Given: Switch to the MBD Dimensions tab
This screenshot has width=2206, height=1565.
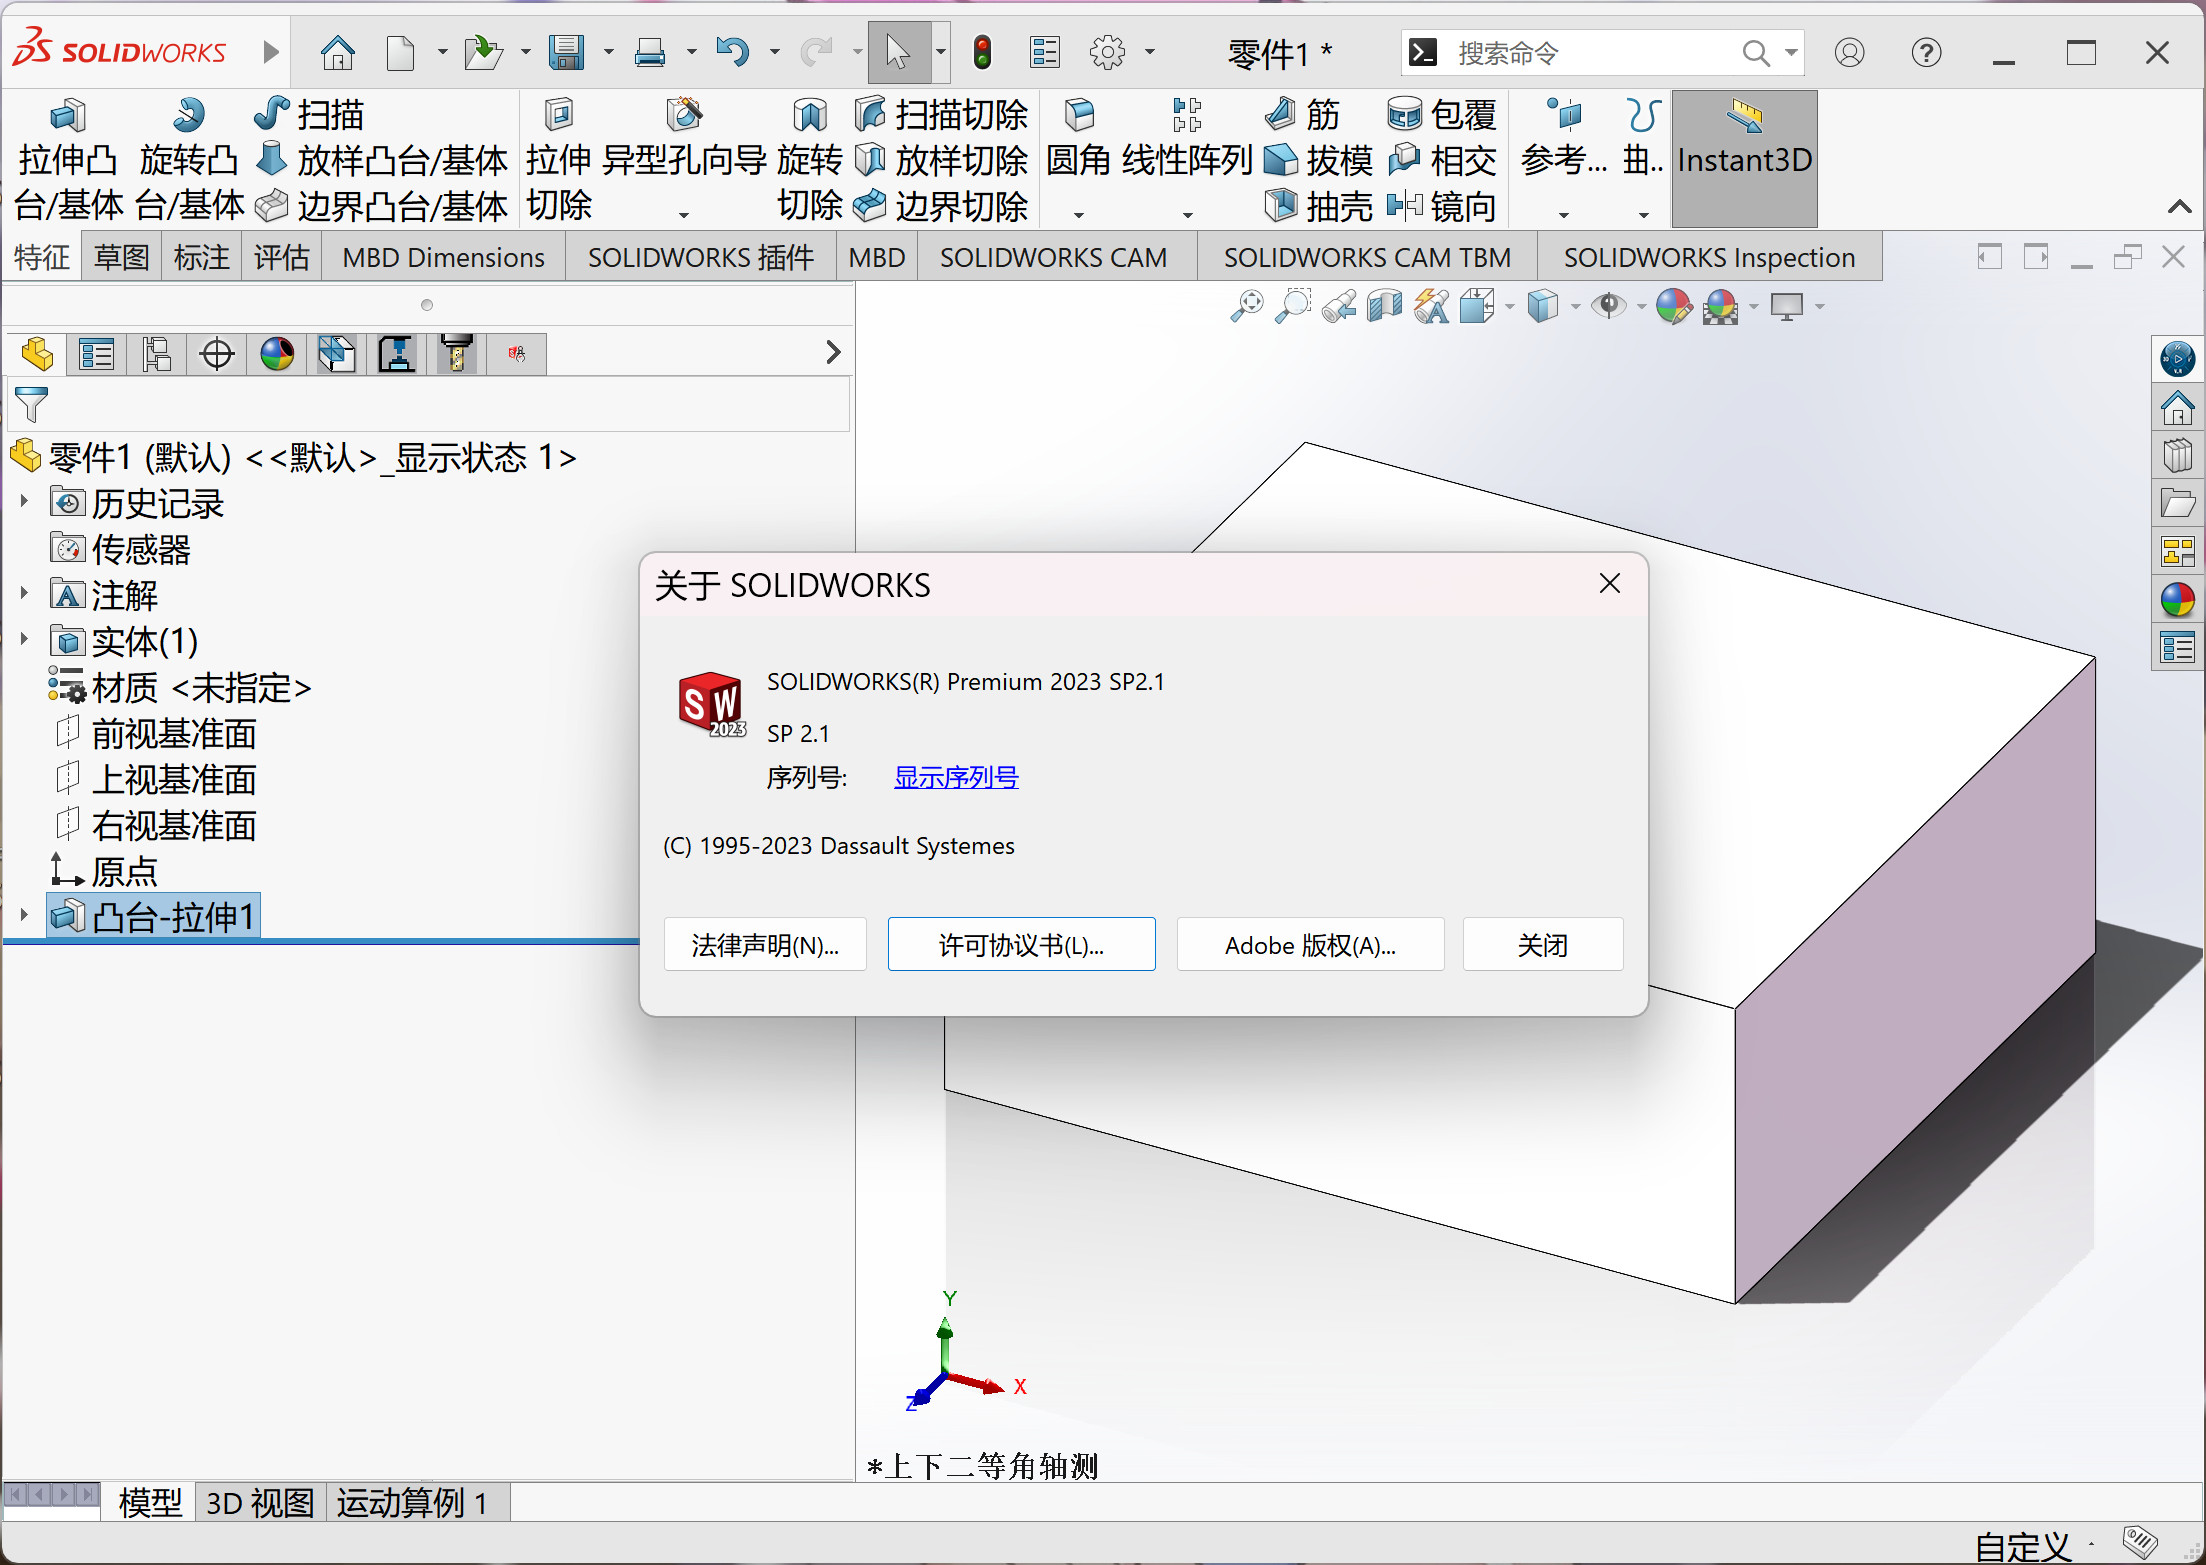Looking at the screenshot, I should tap(443, 257).
